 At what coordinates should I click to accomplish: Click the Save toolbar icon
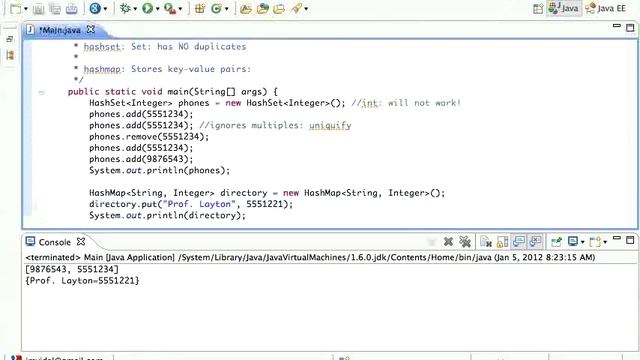[39, 9]
